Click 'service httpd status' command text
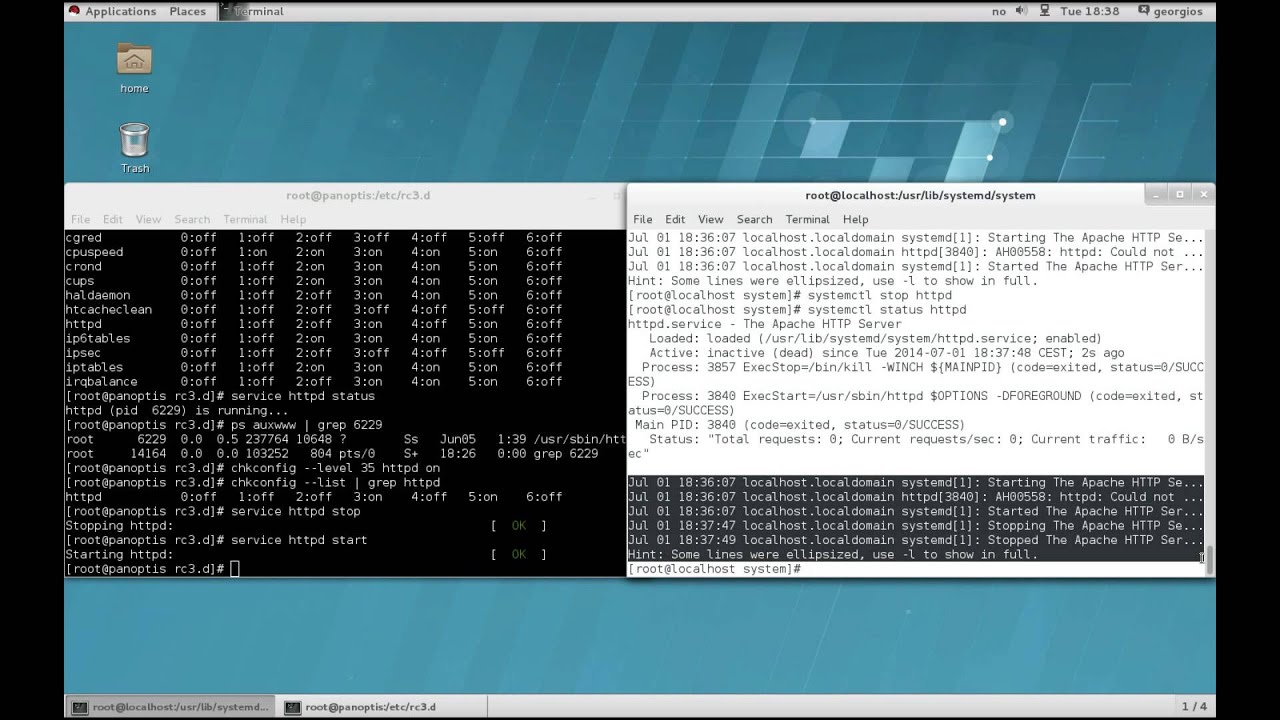Screen dimensions: 1280x720 (303, 396)
